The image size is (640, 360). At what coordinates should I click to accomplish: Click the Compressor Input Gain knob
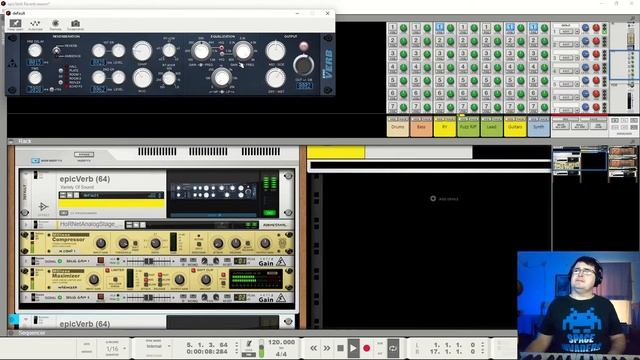tap(100, 244)
